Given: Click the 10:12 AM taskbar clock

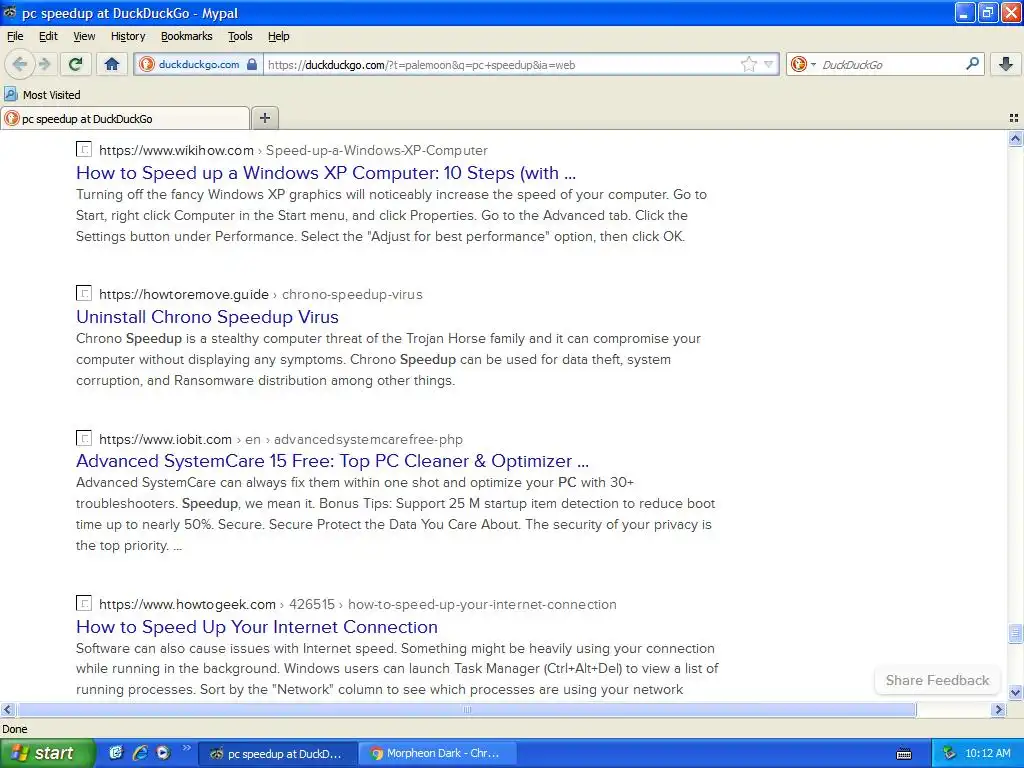Looking at the screenshot, I should (987, 754).
